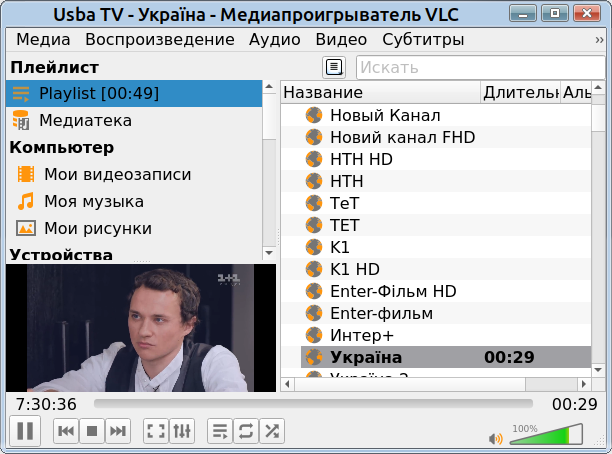Click horizontal scroll left arrow in channel list
This screenshot has height=454, width=612.
(288, 384)
